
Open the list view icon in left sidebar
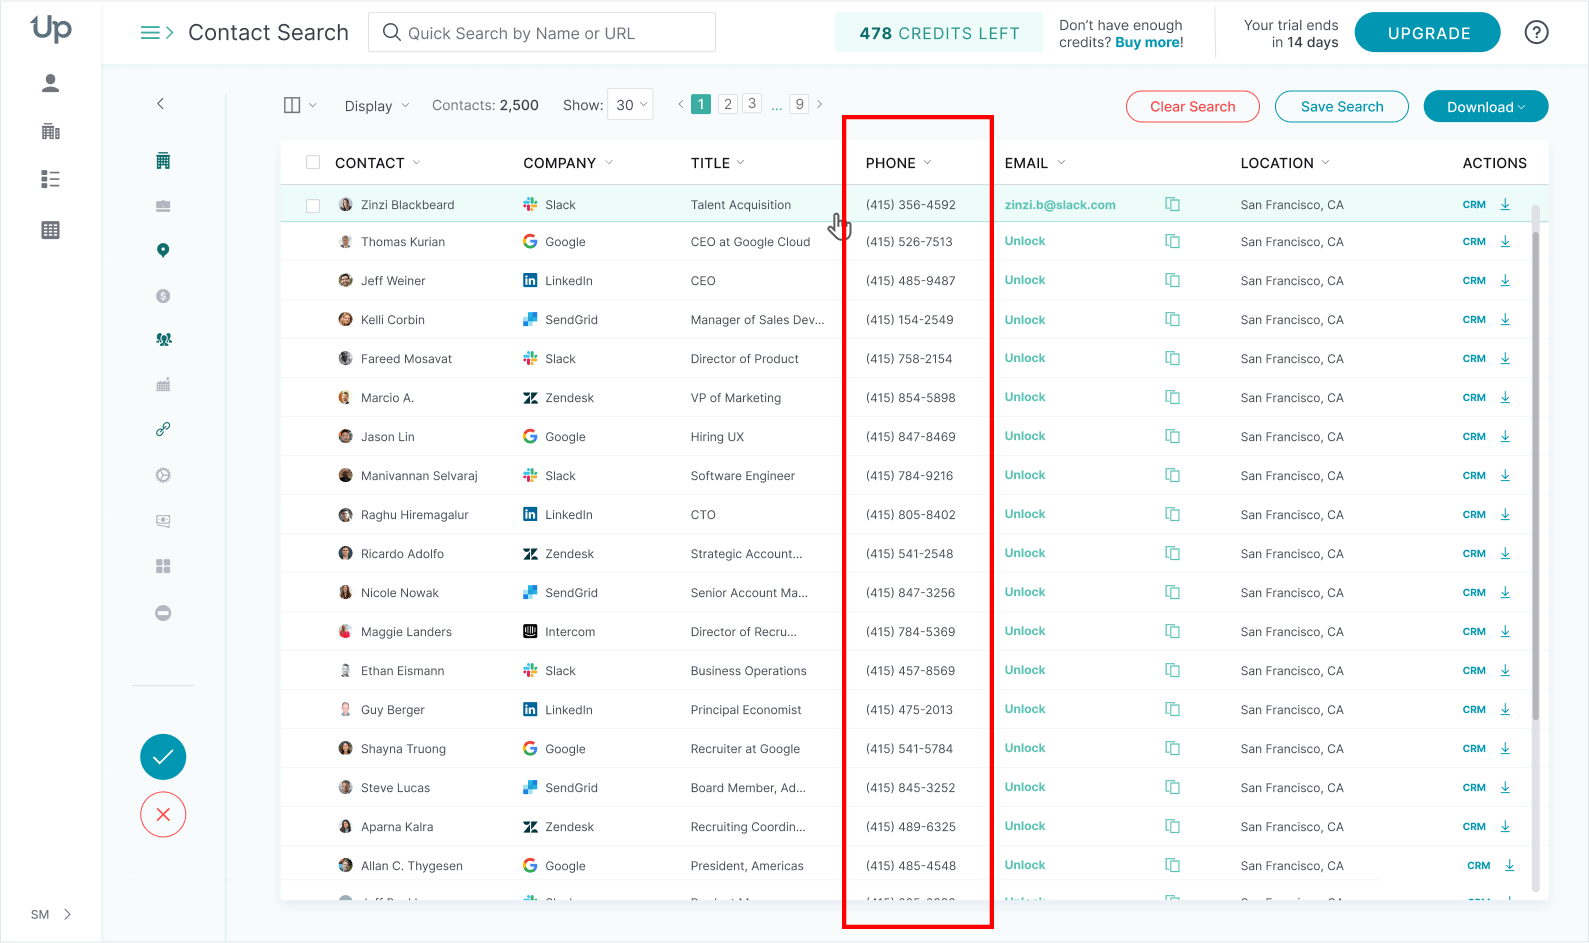tap(50, 179)
